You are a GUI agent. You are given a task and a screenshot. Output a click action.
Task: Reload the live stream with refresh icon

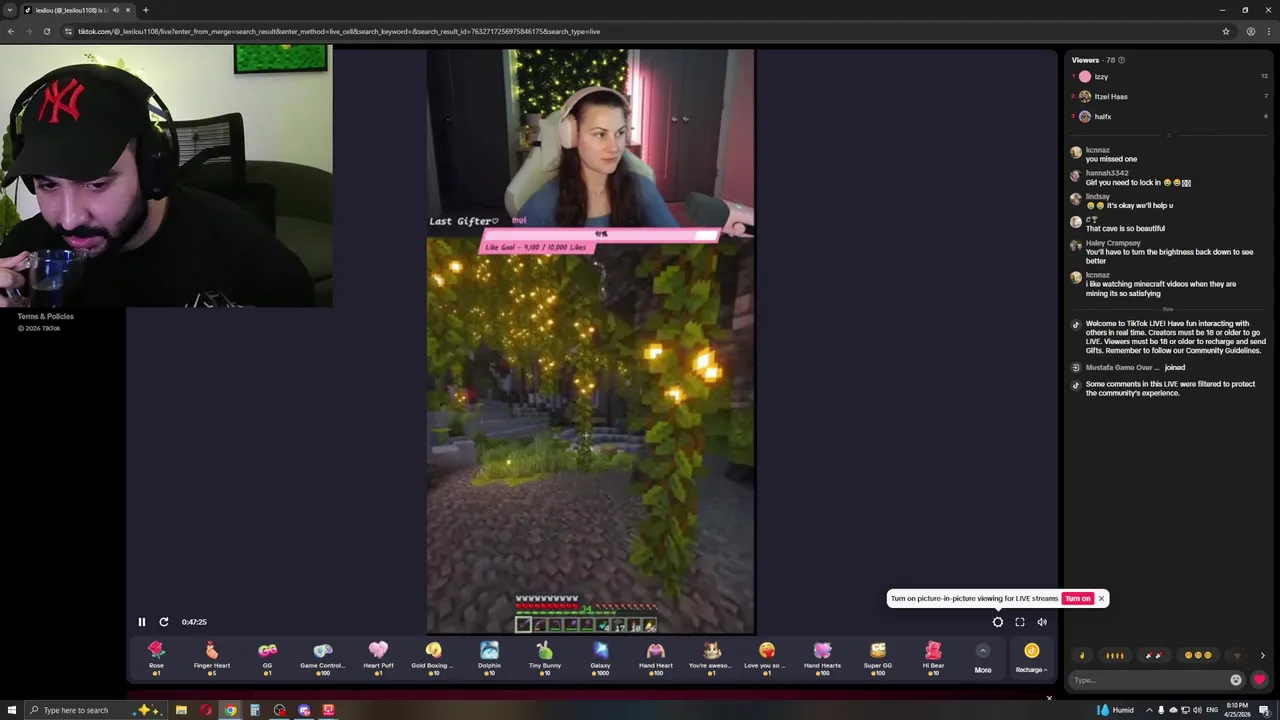(x=164, y=622)
